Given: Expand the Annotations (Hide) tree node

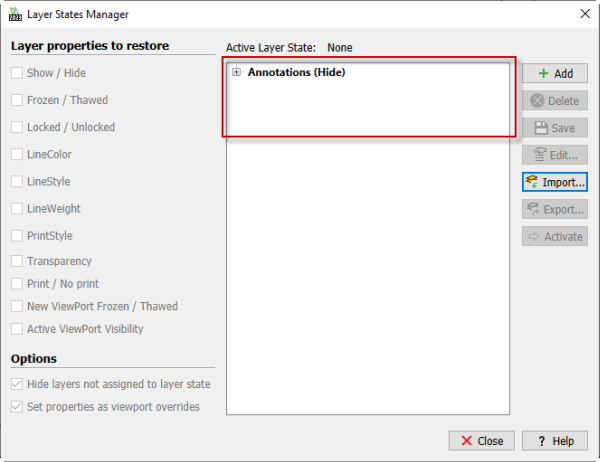Looking at the screenshot, I should (x=236, y=72).
